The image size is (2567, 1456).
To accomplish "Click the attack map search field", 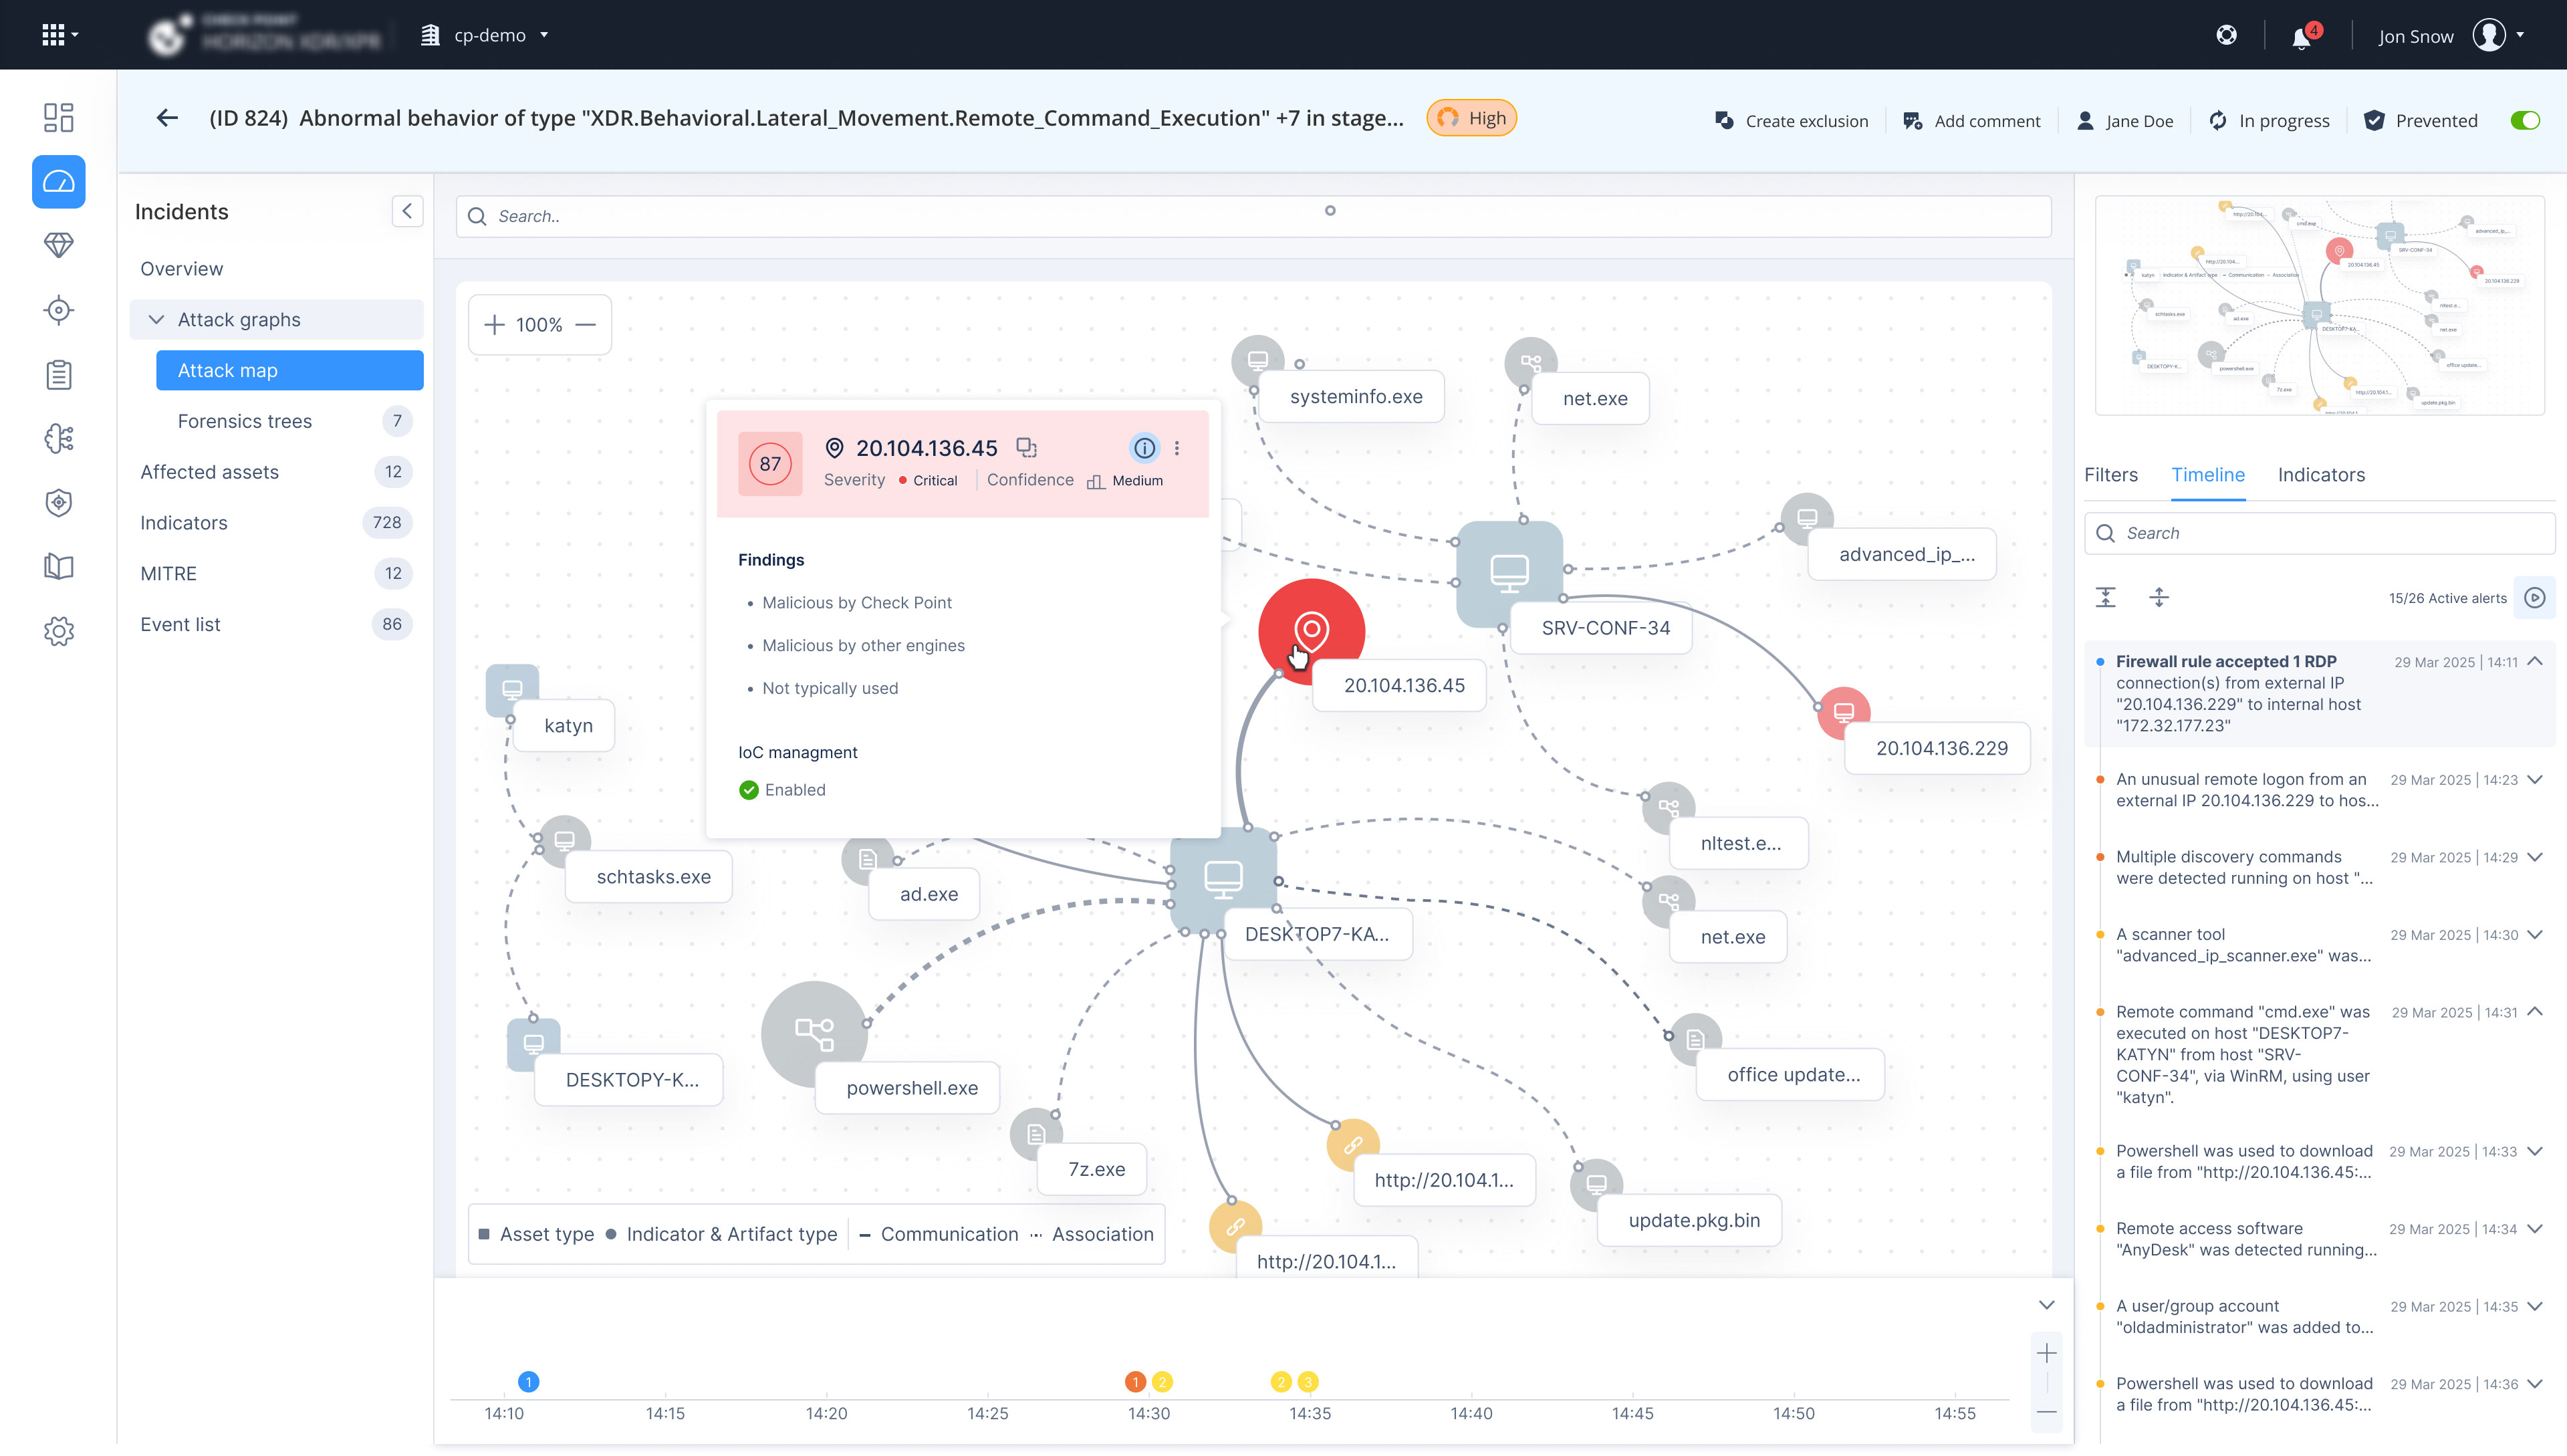I will [x=1254, y=216].
